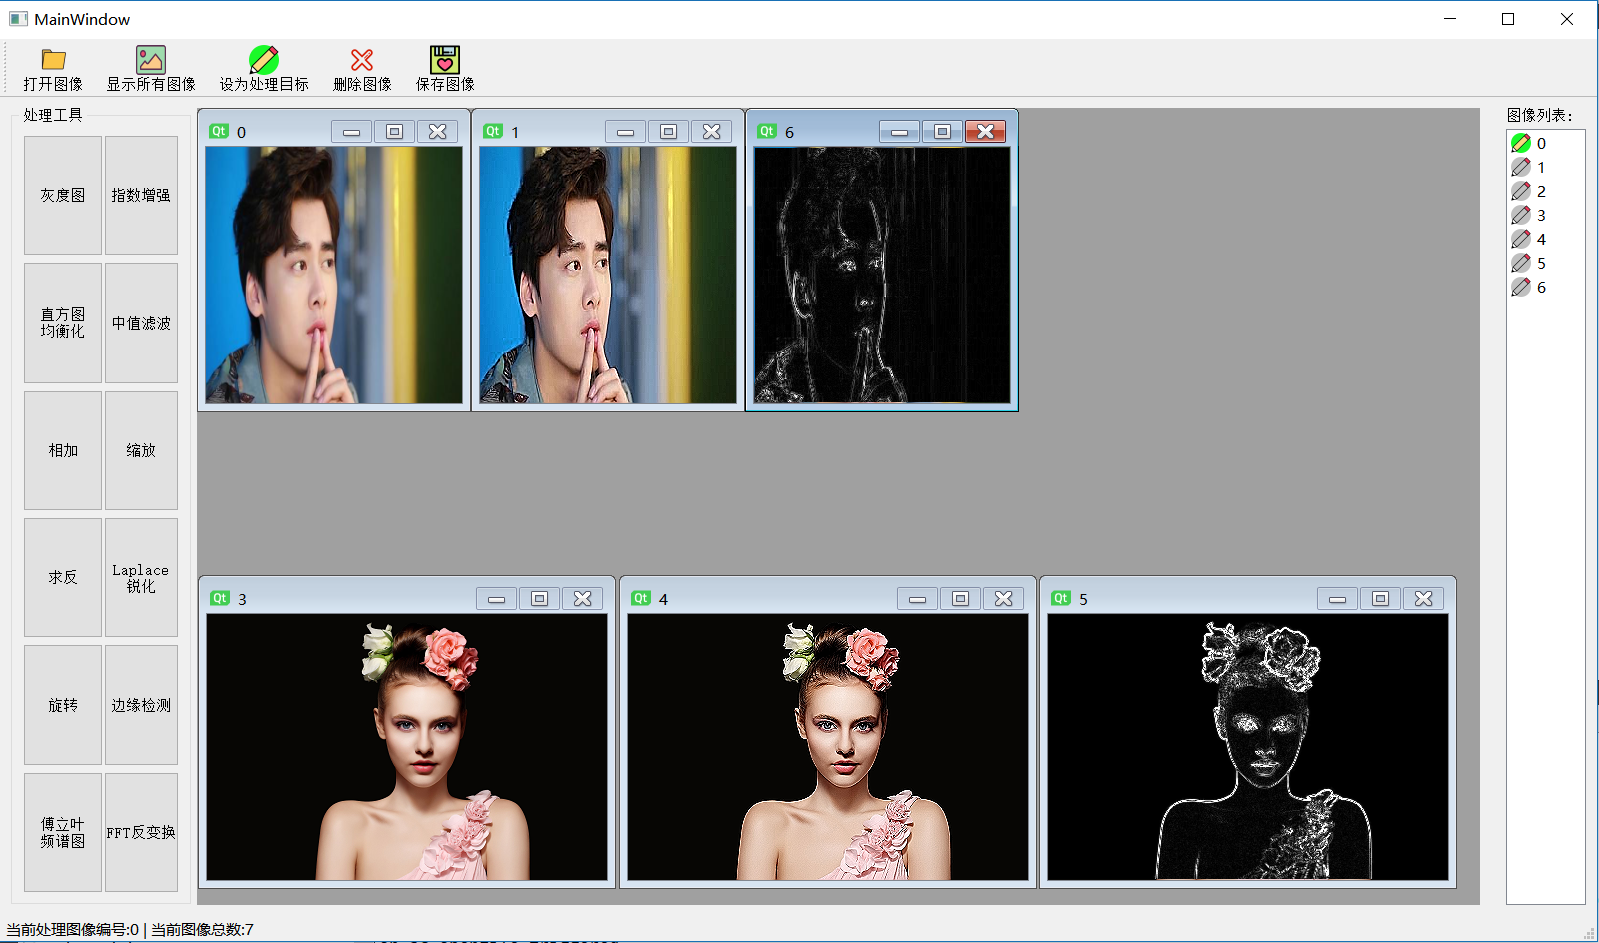Apply the 灰度图 grayscale tool

(63, 195)
